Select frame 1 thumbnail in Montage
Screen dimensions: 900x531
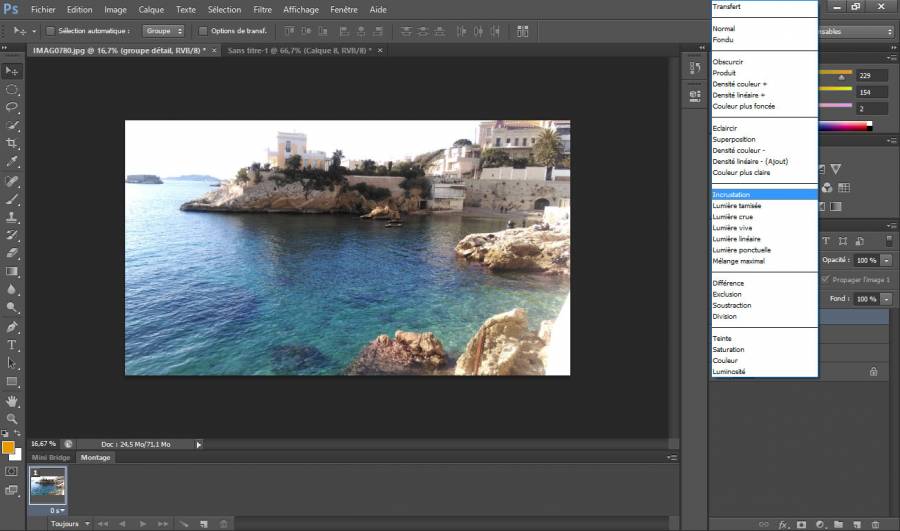[47, 487]
